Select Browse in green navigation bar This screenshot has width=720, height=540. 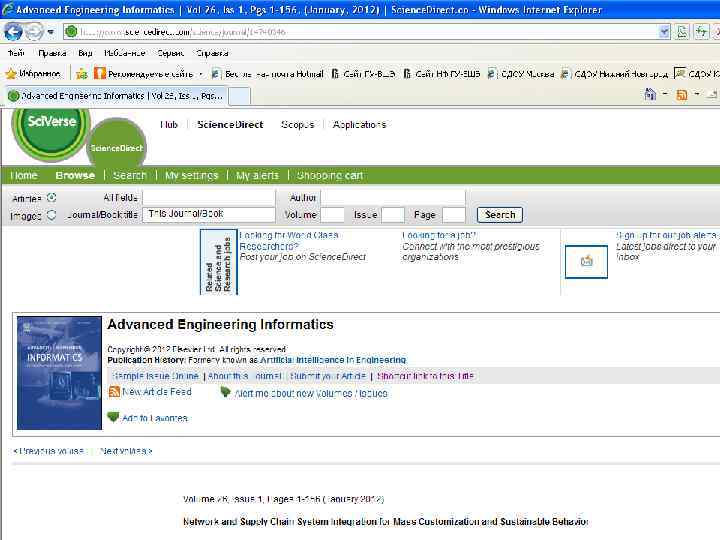coord(75,175)
